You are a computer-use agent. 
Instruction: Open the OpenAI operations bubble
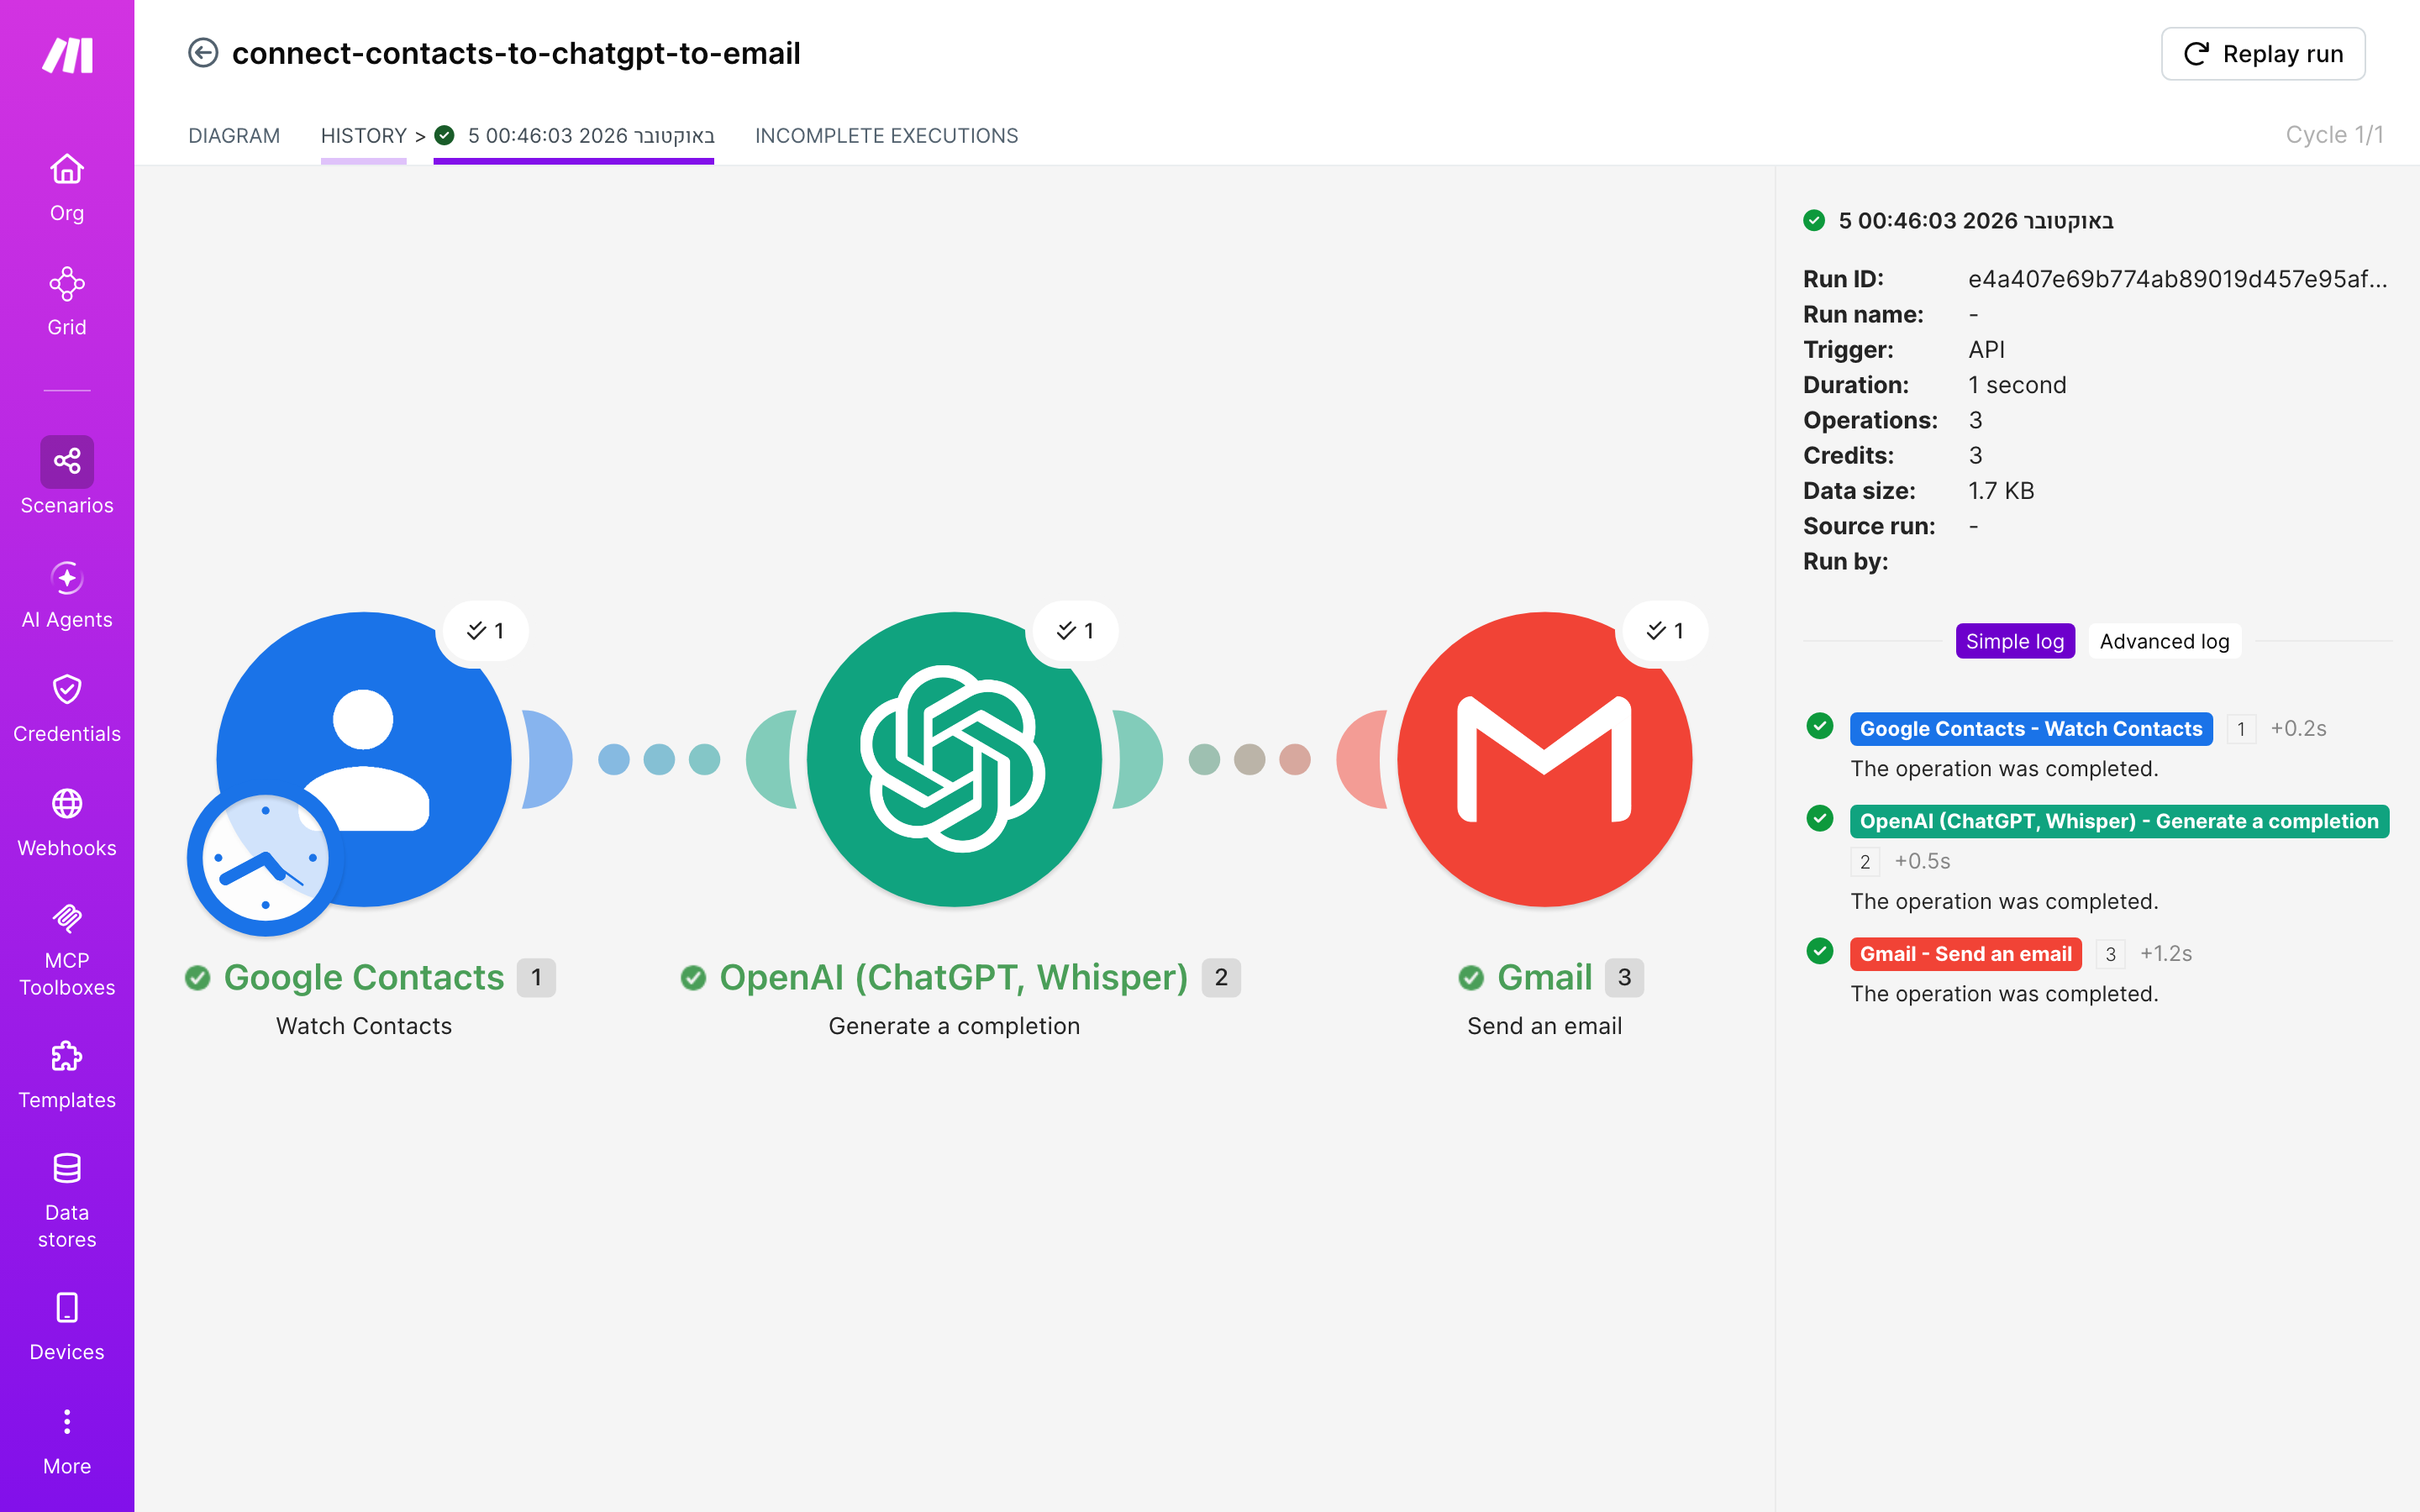[x=1075, y=631]
